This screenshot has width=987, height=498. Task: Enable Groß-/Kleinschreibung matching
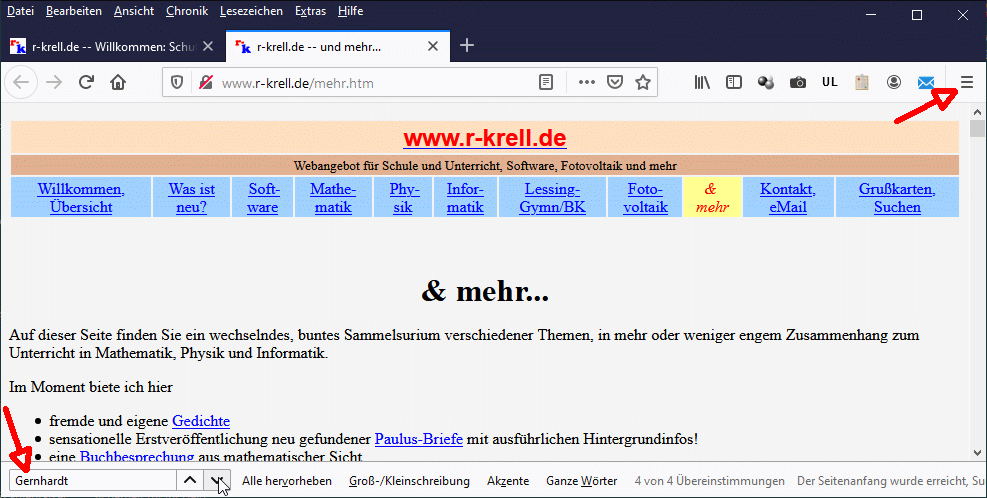click(409, 481)
